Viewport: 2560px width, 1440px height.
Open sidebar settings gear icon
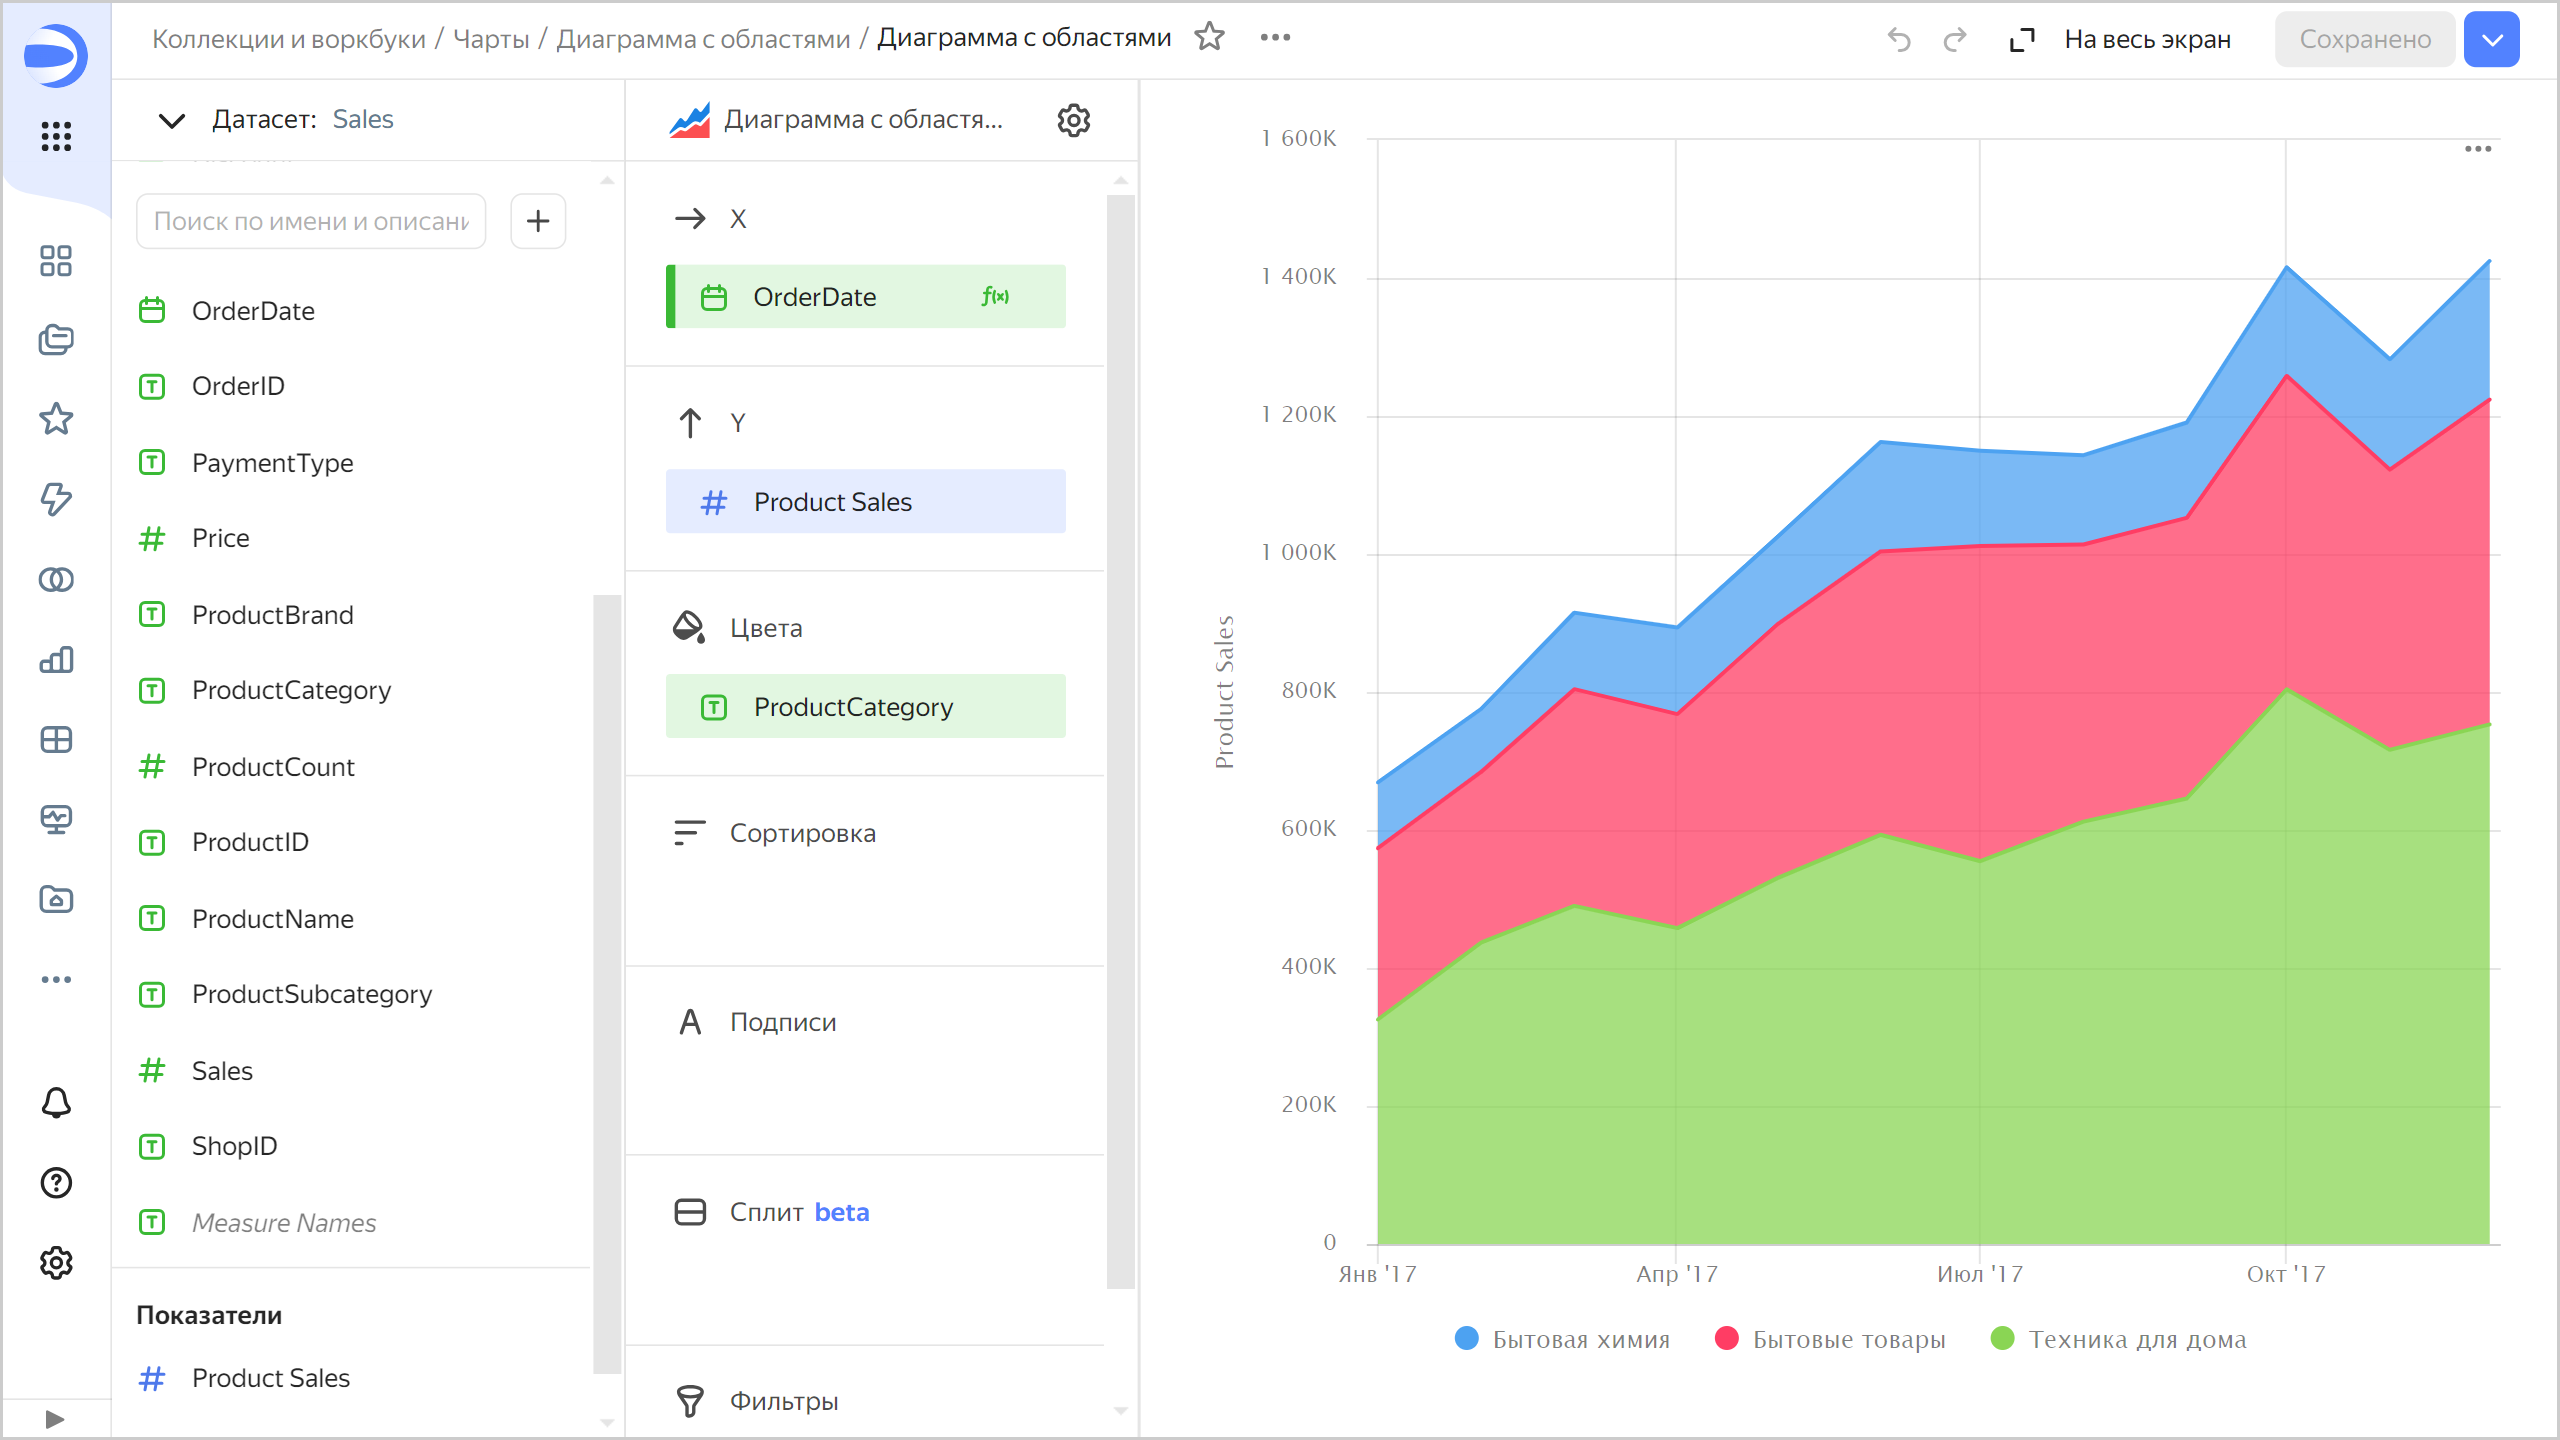[56, 1263]
